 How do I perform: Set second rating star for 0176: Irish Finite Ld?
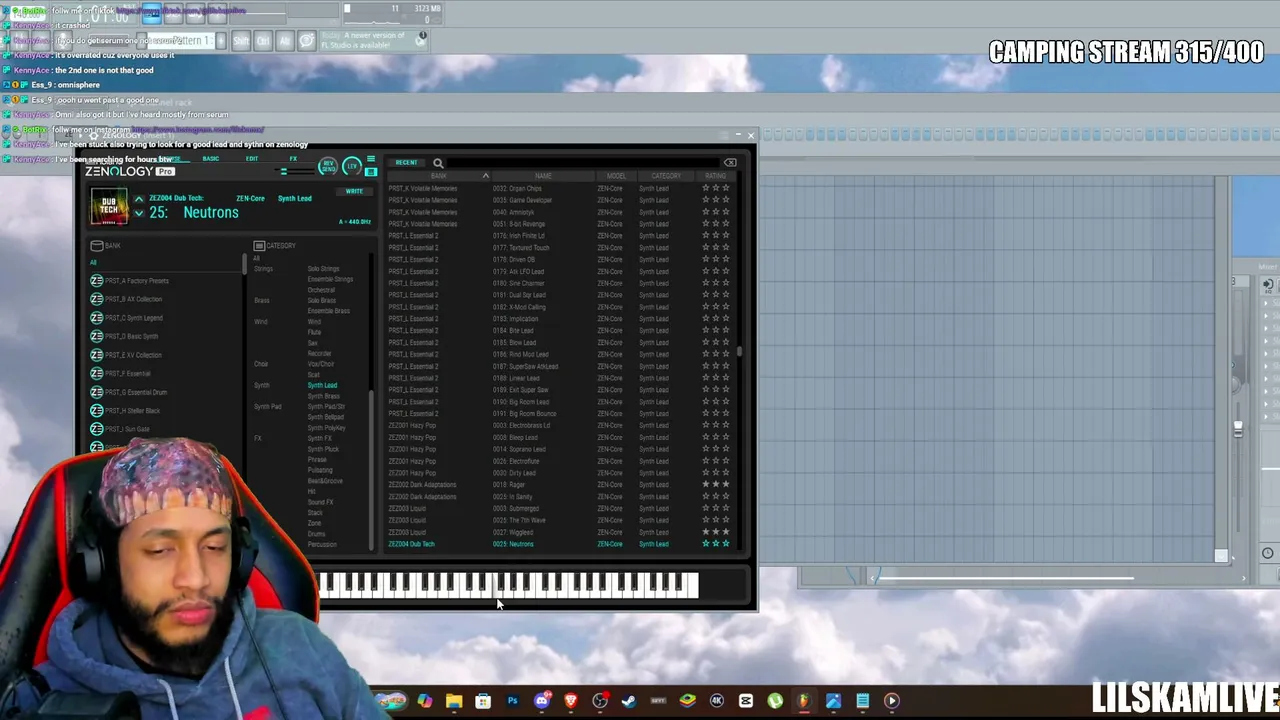tap(716, 236)
